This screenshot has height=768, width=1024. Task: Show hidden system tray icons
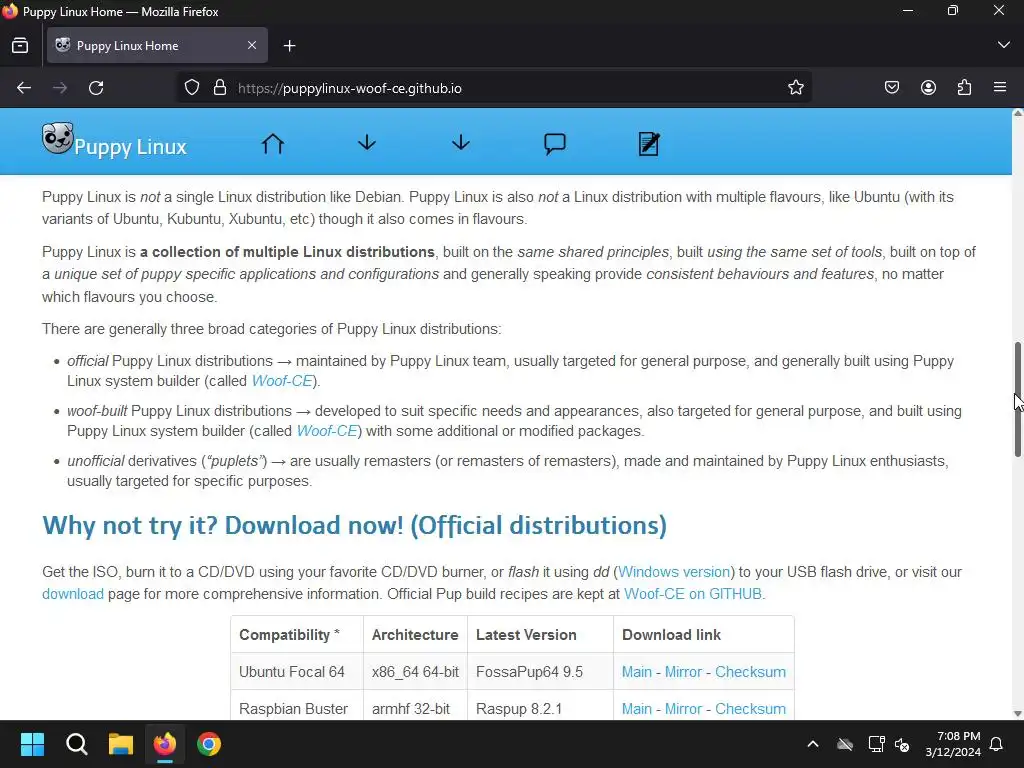(813, 744)
